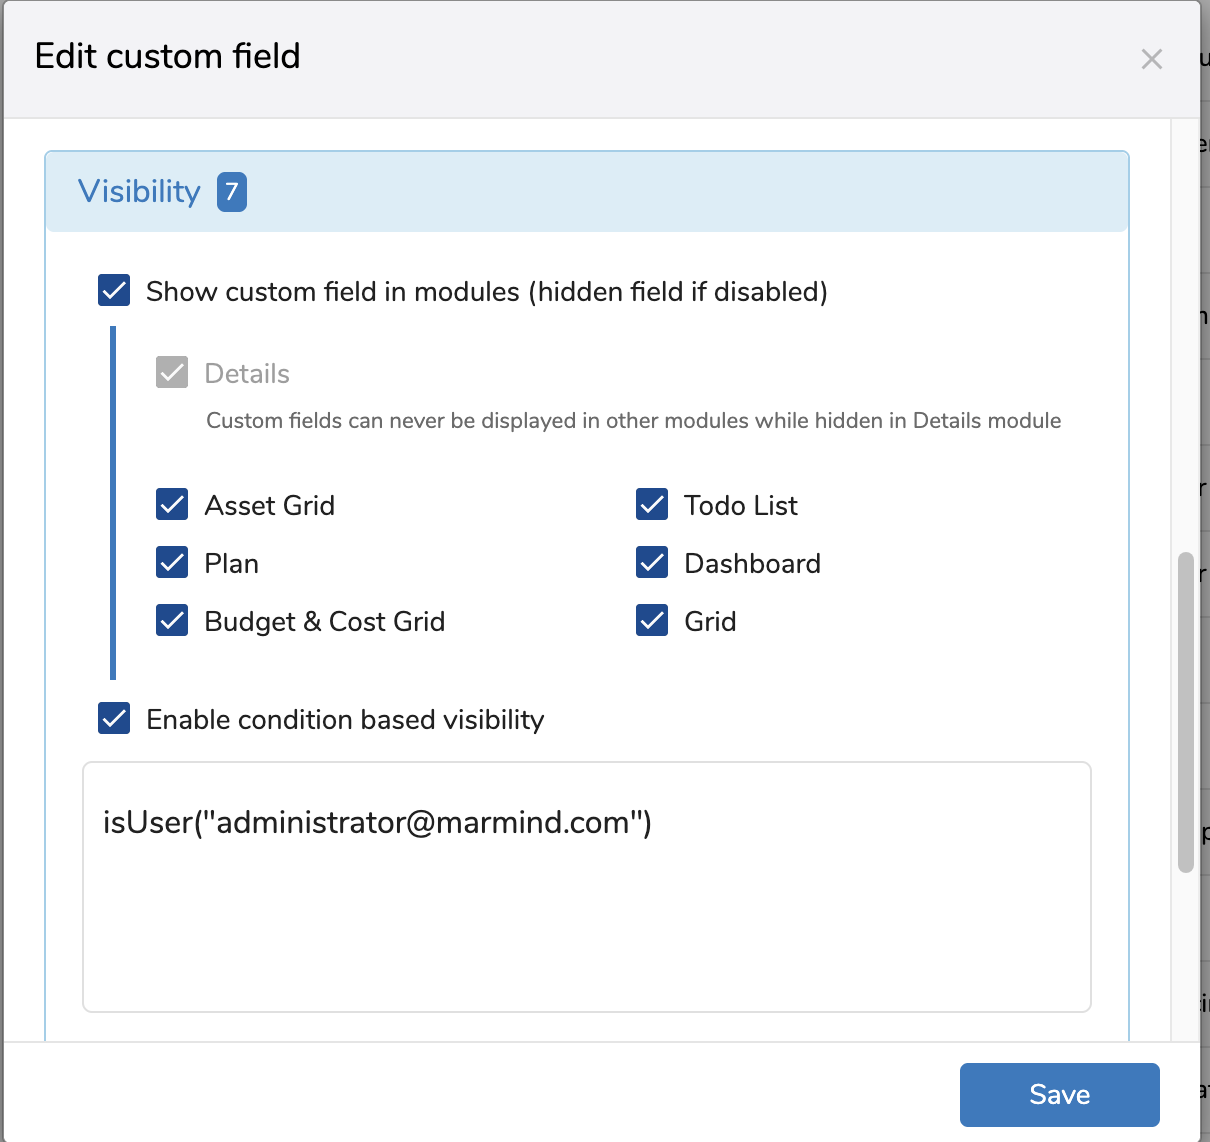Disable condition based visibility checkbox
This screenshot has height=1142, width=1210.
tap(114, 719)
